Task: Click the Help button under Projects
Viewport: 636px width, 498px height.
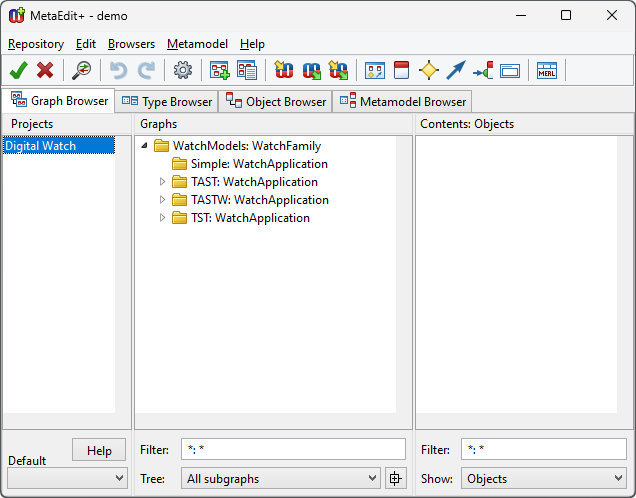Action: coord(99,450)
